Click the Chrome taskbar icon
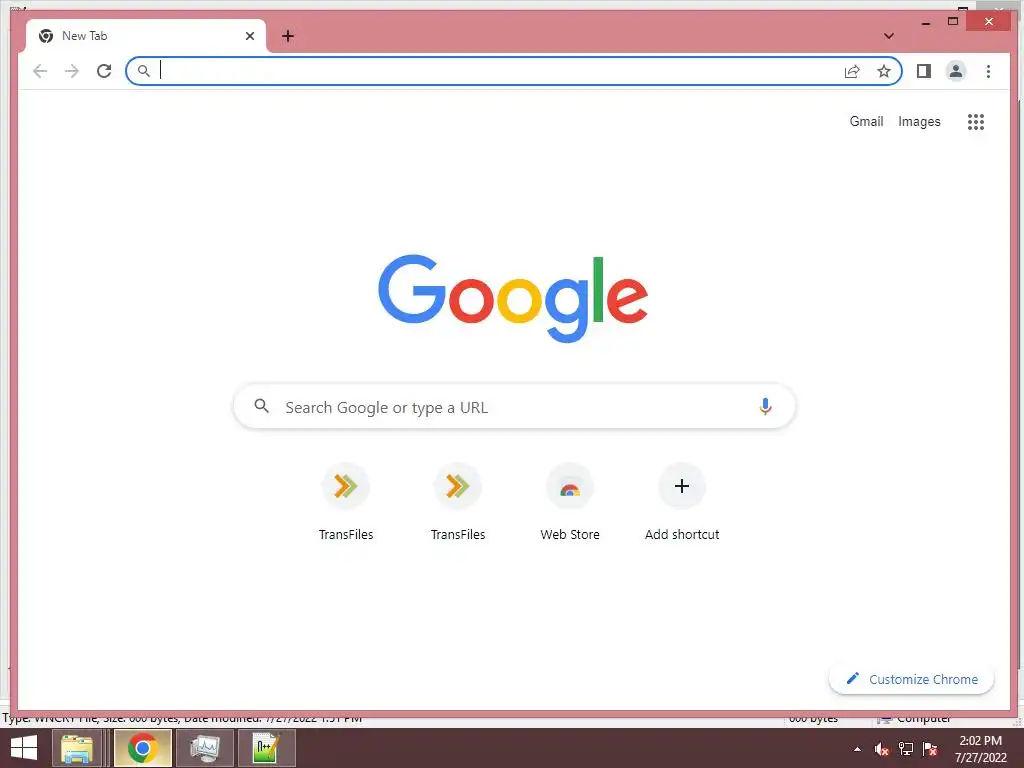 [x=142, y=748]
